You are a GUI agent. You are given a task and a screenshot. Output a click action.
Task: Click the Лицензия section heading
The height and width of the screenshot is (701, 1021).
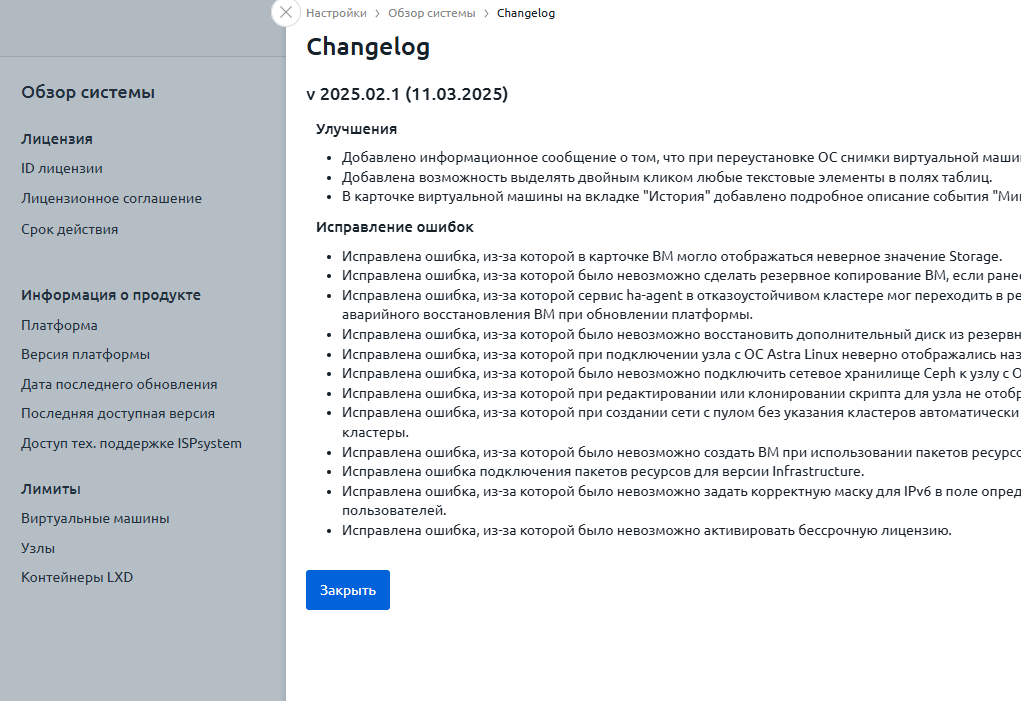57,139
